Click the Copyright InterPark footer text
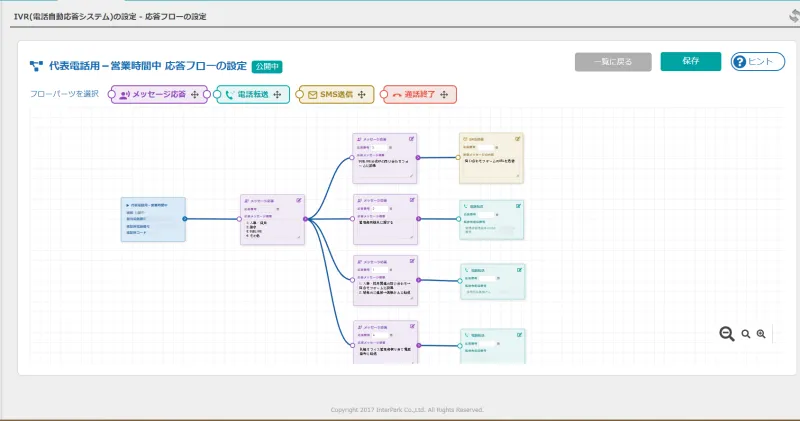Image resolution: width=800 pixels, height=421 pixels. [407, 410]
